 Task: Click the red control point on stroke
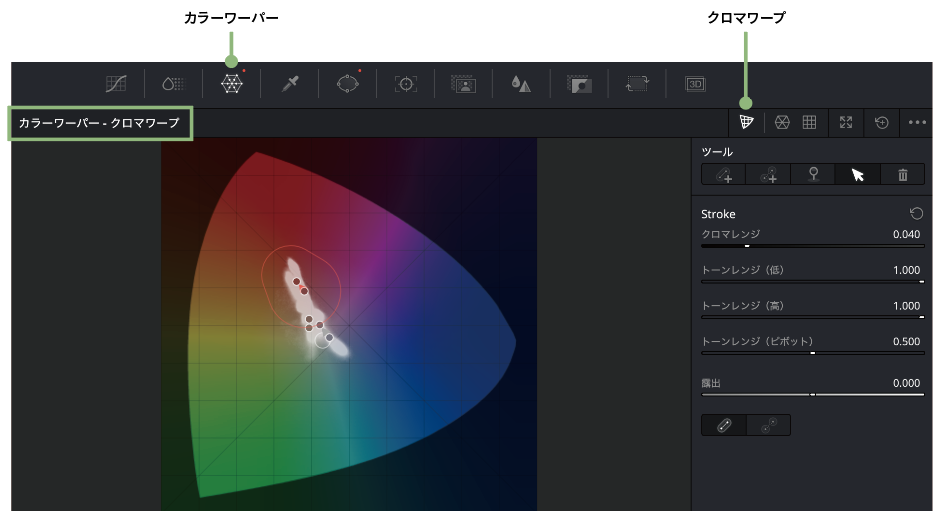[304, 291]
